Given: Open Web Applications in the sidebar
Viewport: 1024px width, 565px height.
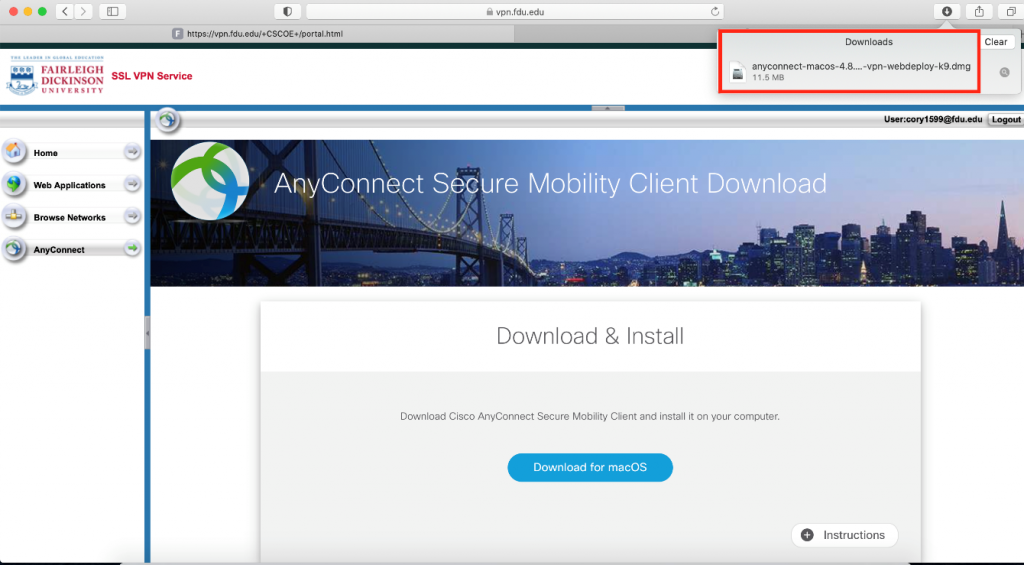Looking at the screenshot, I should point(71,185).
